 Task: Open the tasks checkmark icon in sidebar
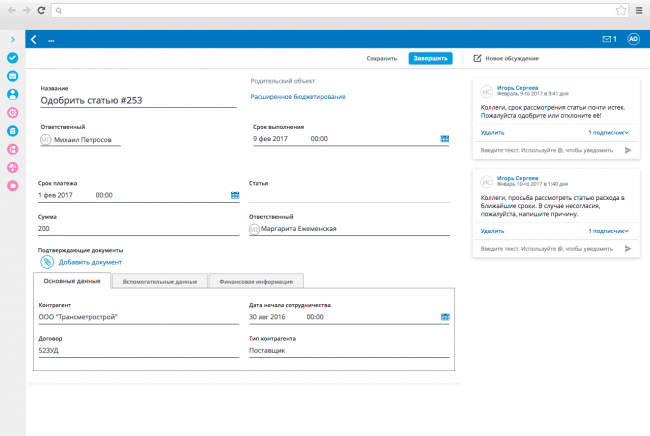coord(13,58)
